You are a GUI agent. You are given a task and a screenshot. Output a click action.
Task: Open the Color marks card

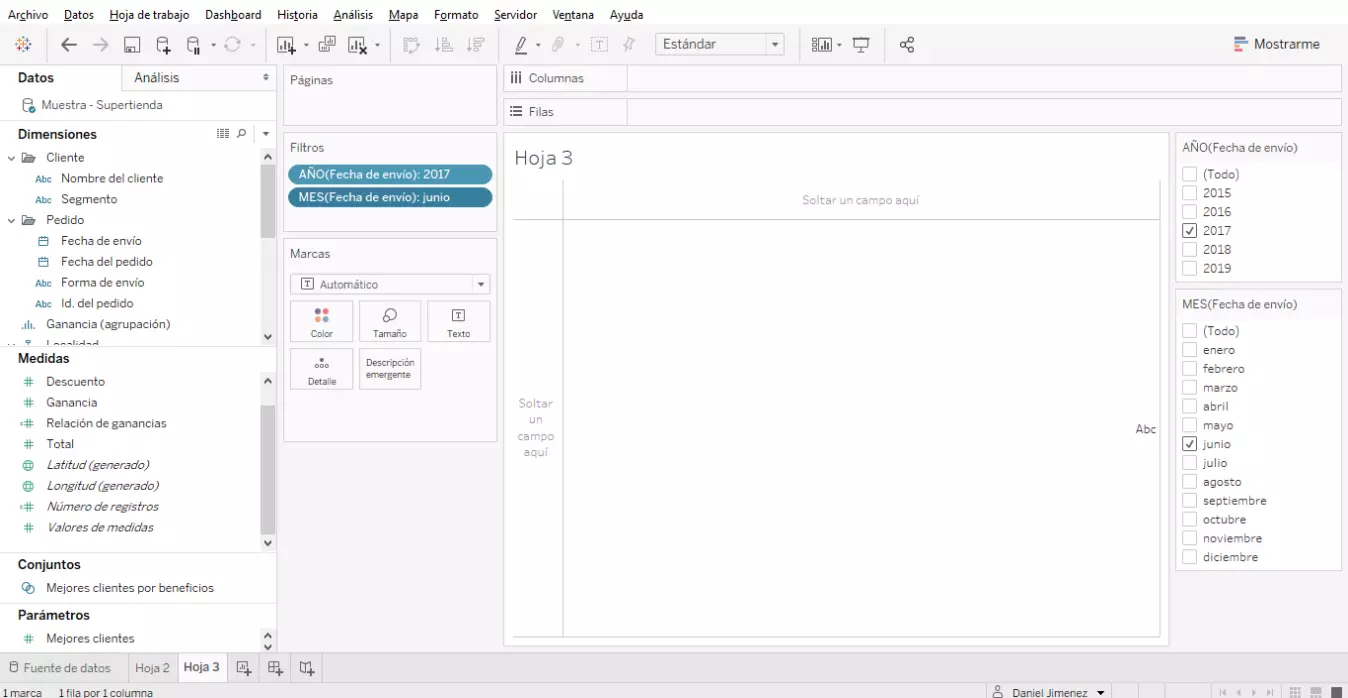click(x=321, y=322)
